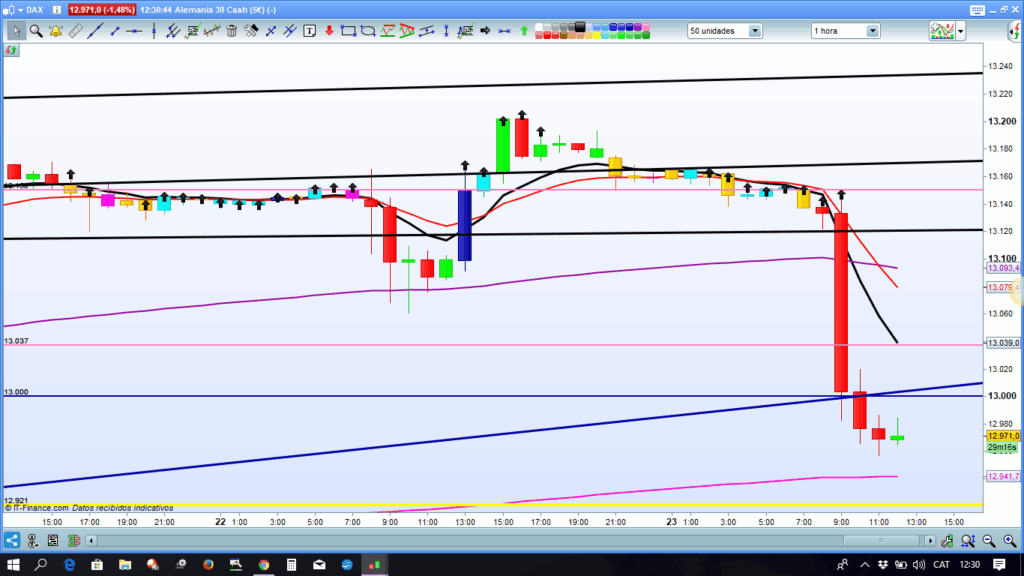The image size is (1024, 576).
Task: Open the DAX instrument menu in title bar
Action: 24,10
